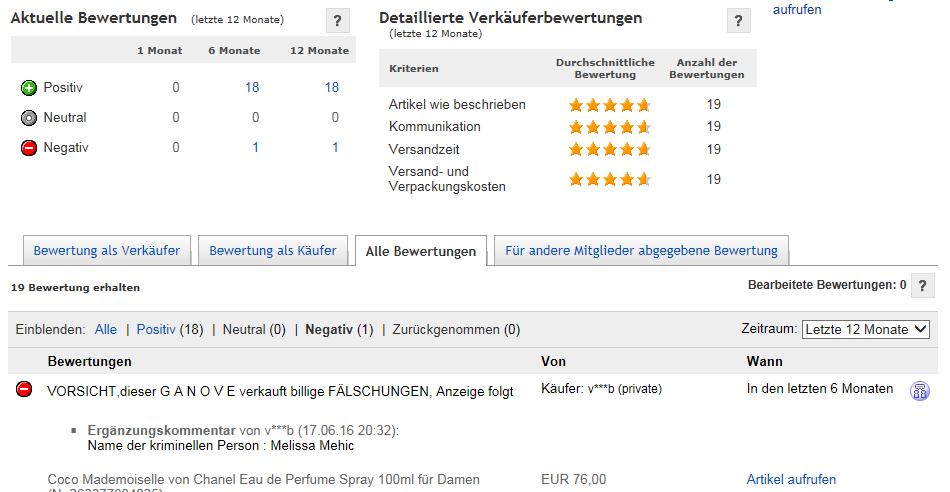
Task: Switch to Bewertung als Verkäufer tab
Action: (107, 251)
